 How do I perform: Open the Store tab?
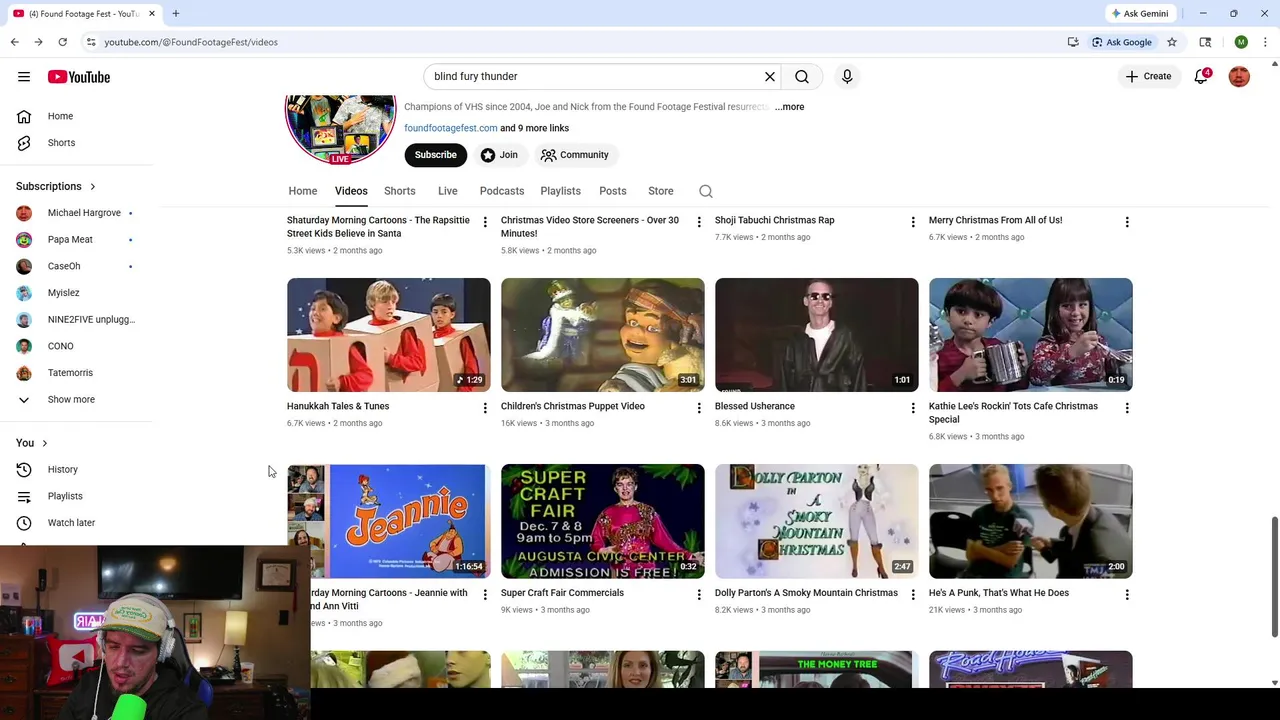[x=660, y=191]
